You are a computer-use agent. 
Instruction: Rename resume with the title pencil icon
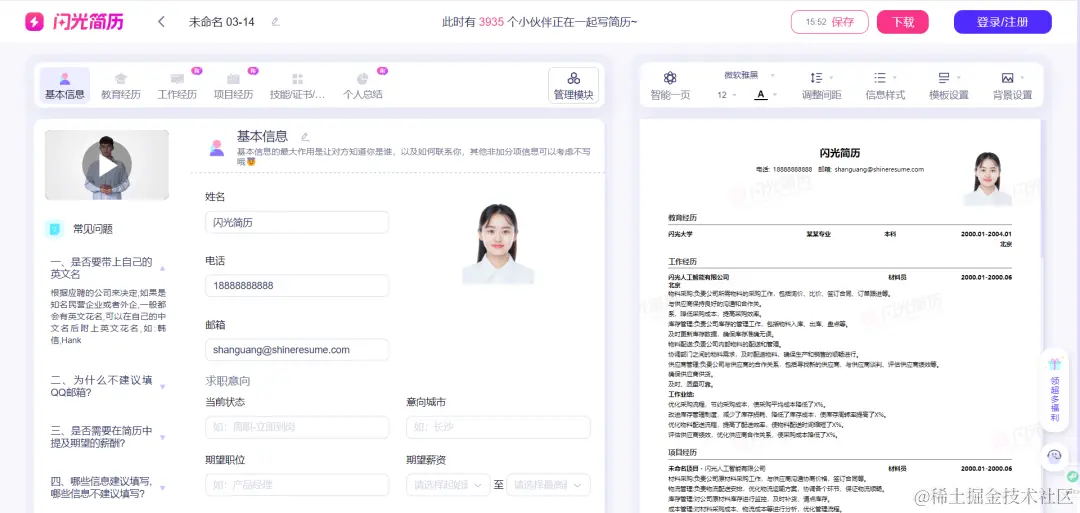click(276, 22)
